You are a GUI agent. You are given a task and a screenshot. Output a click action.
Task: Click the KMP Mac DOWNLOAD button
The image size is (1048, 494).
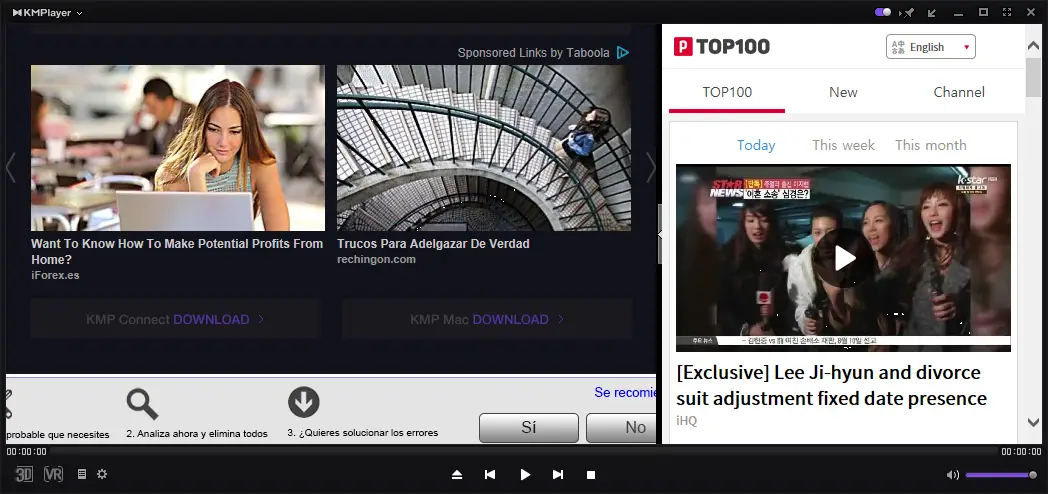pyautogui.click(x=487, y=320)
